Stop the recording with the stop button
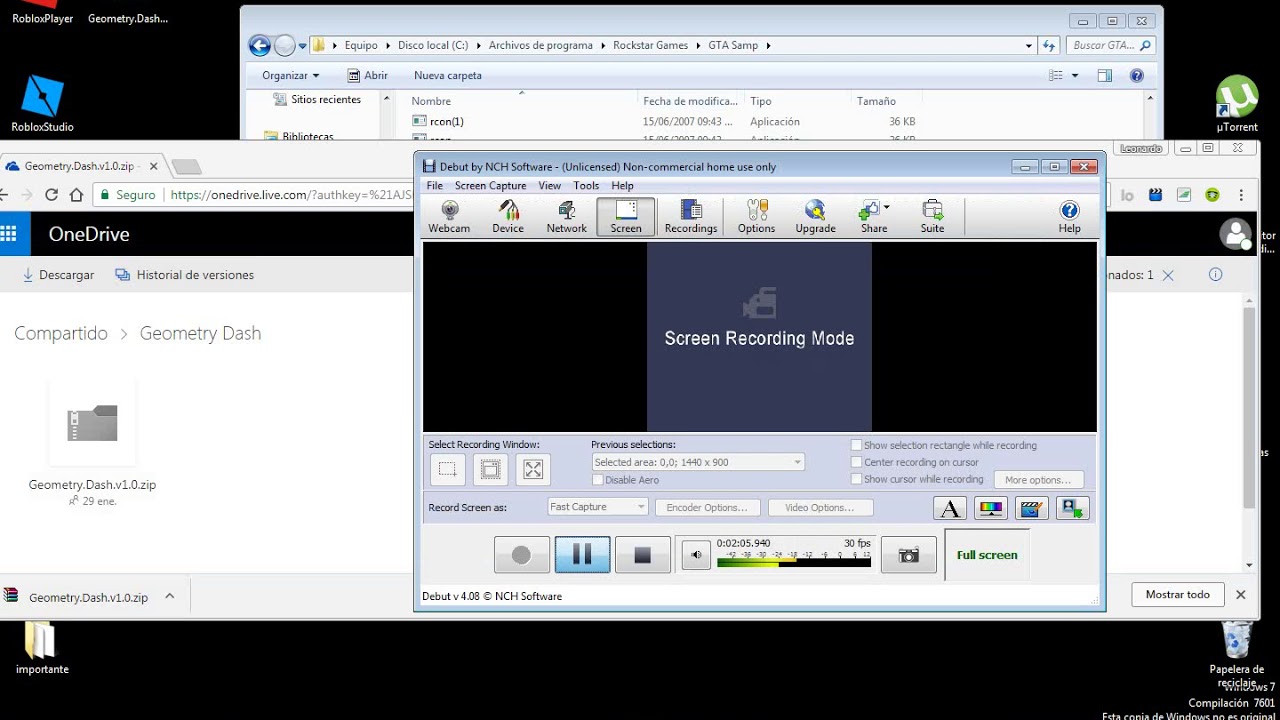This screenshot has width=1280, height=720. 643,555
